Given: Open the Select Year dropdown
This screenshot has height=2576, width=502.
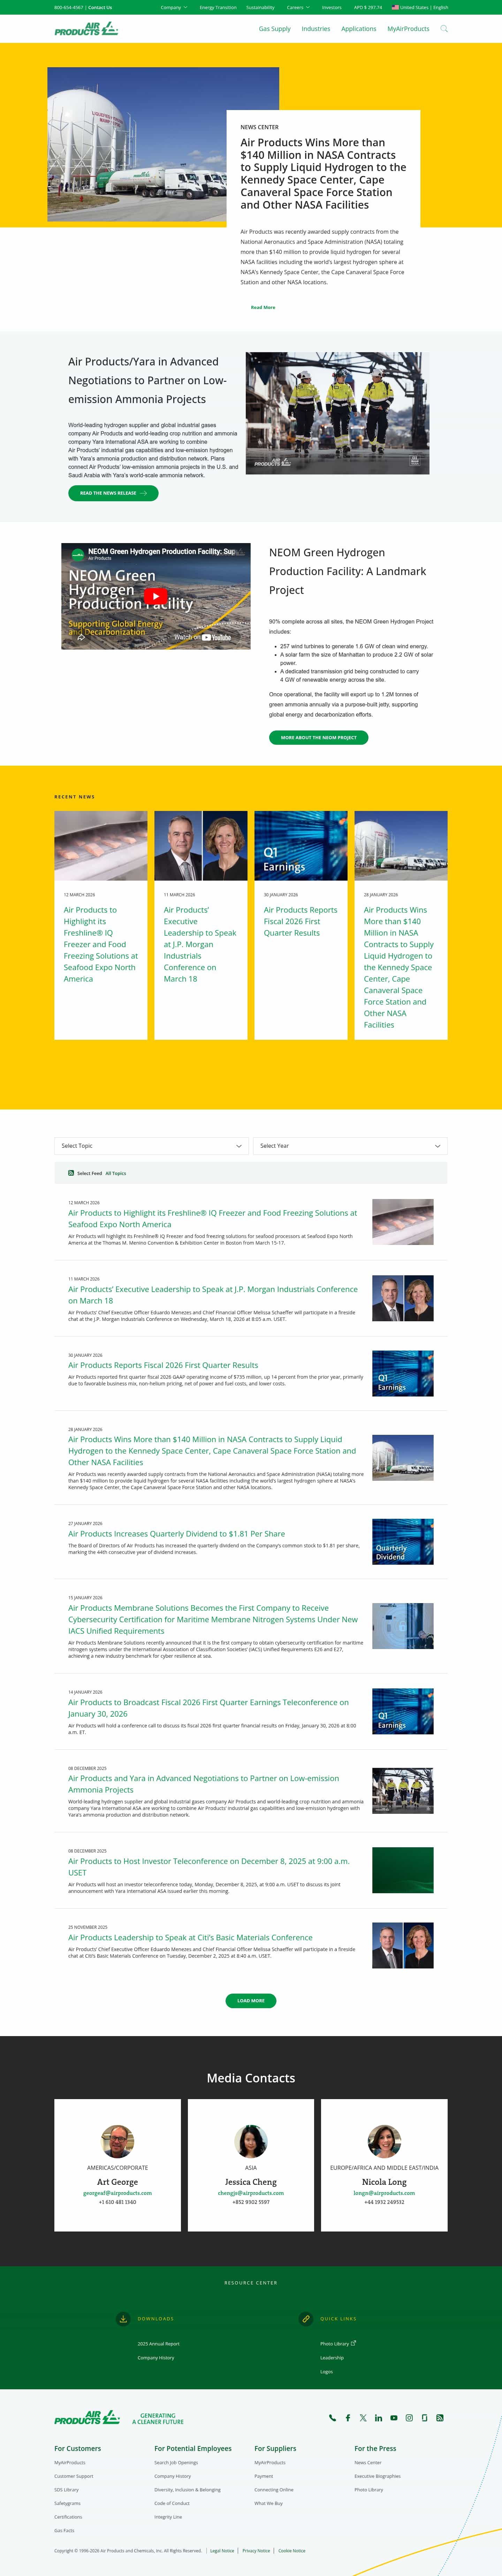Looking at the screenshot, I should pos(350,1146).
